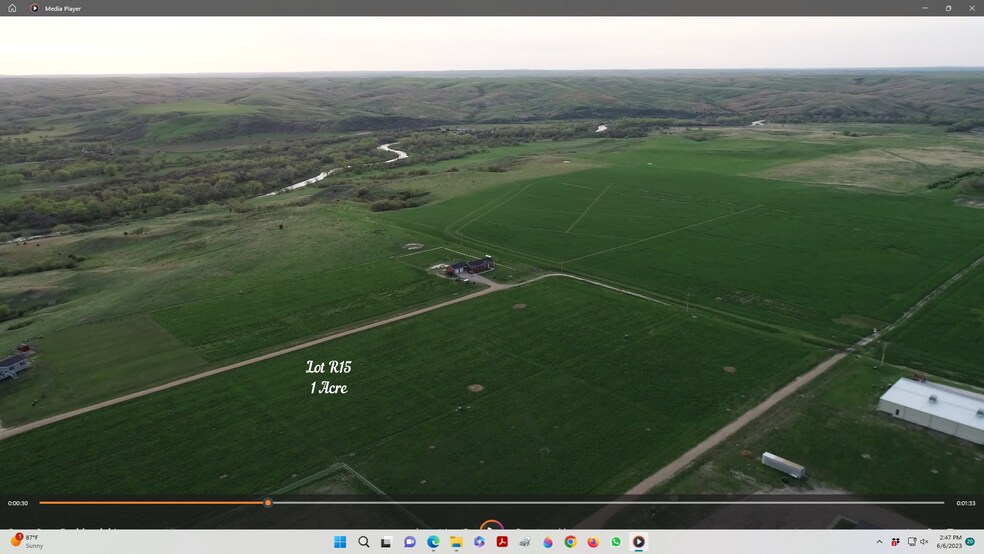Screen dimensions: 984x554
Task: Click total duration 0:01:33 label
Action: pyautogui.click(x=966, y=503)
